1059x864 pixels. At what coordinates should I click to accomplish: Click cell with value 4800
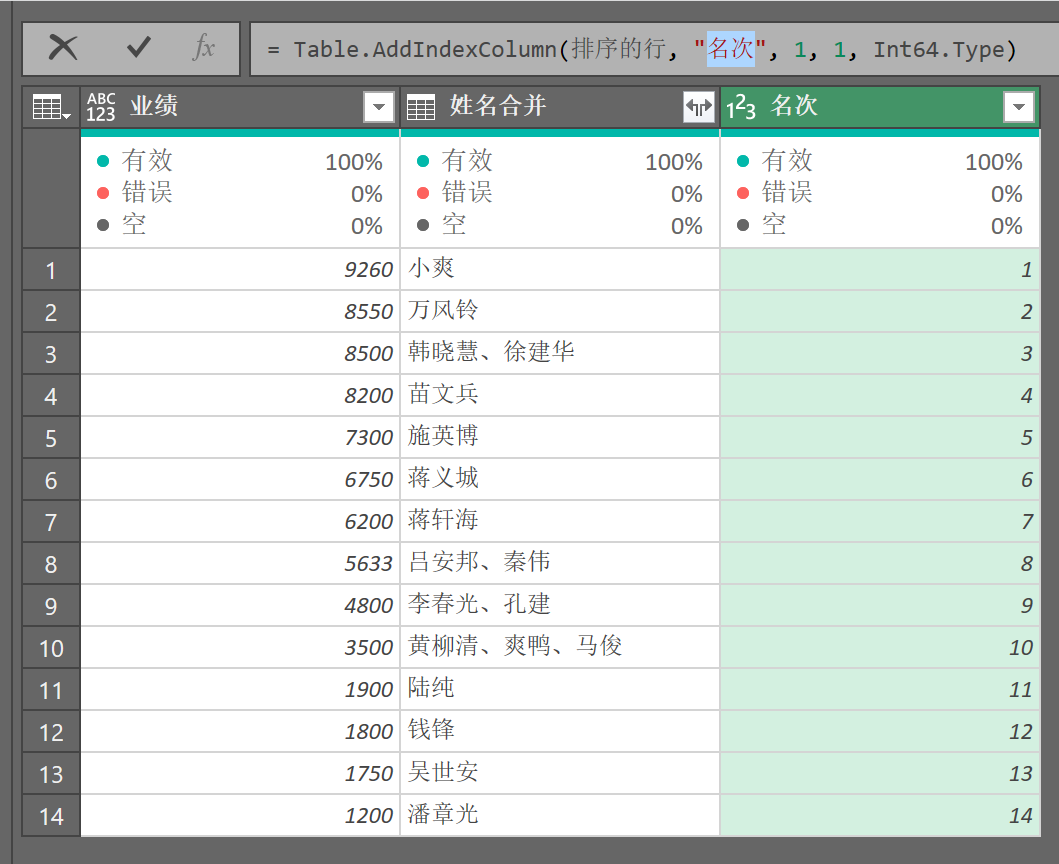point(240,606)
